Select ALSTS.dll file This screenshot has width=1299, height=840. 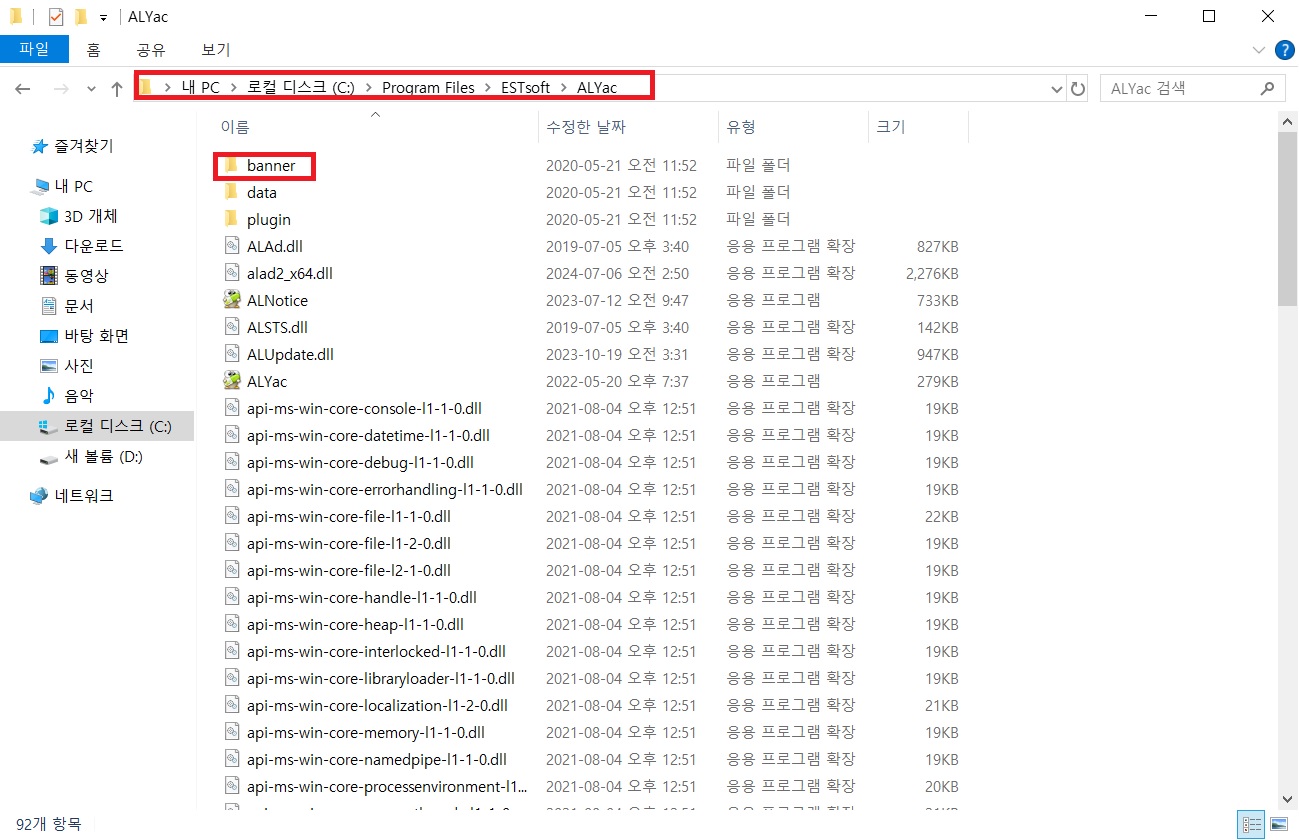[277, 327]
